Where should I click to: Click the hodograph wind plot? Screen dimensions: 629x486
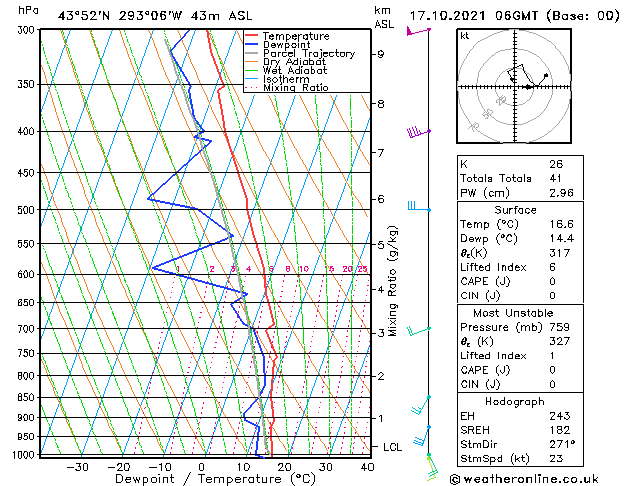click(x=514, y=86)
